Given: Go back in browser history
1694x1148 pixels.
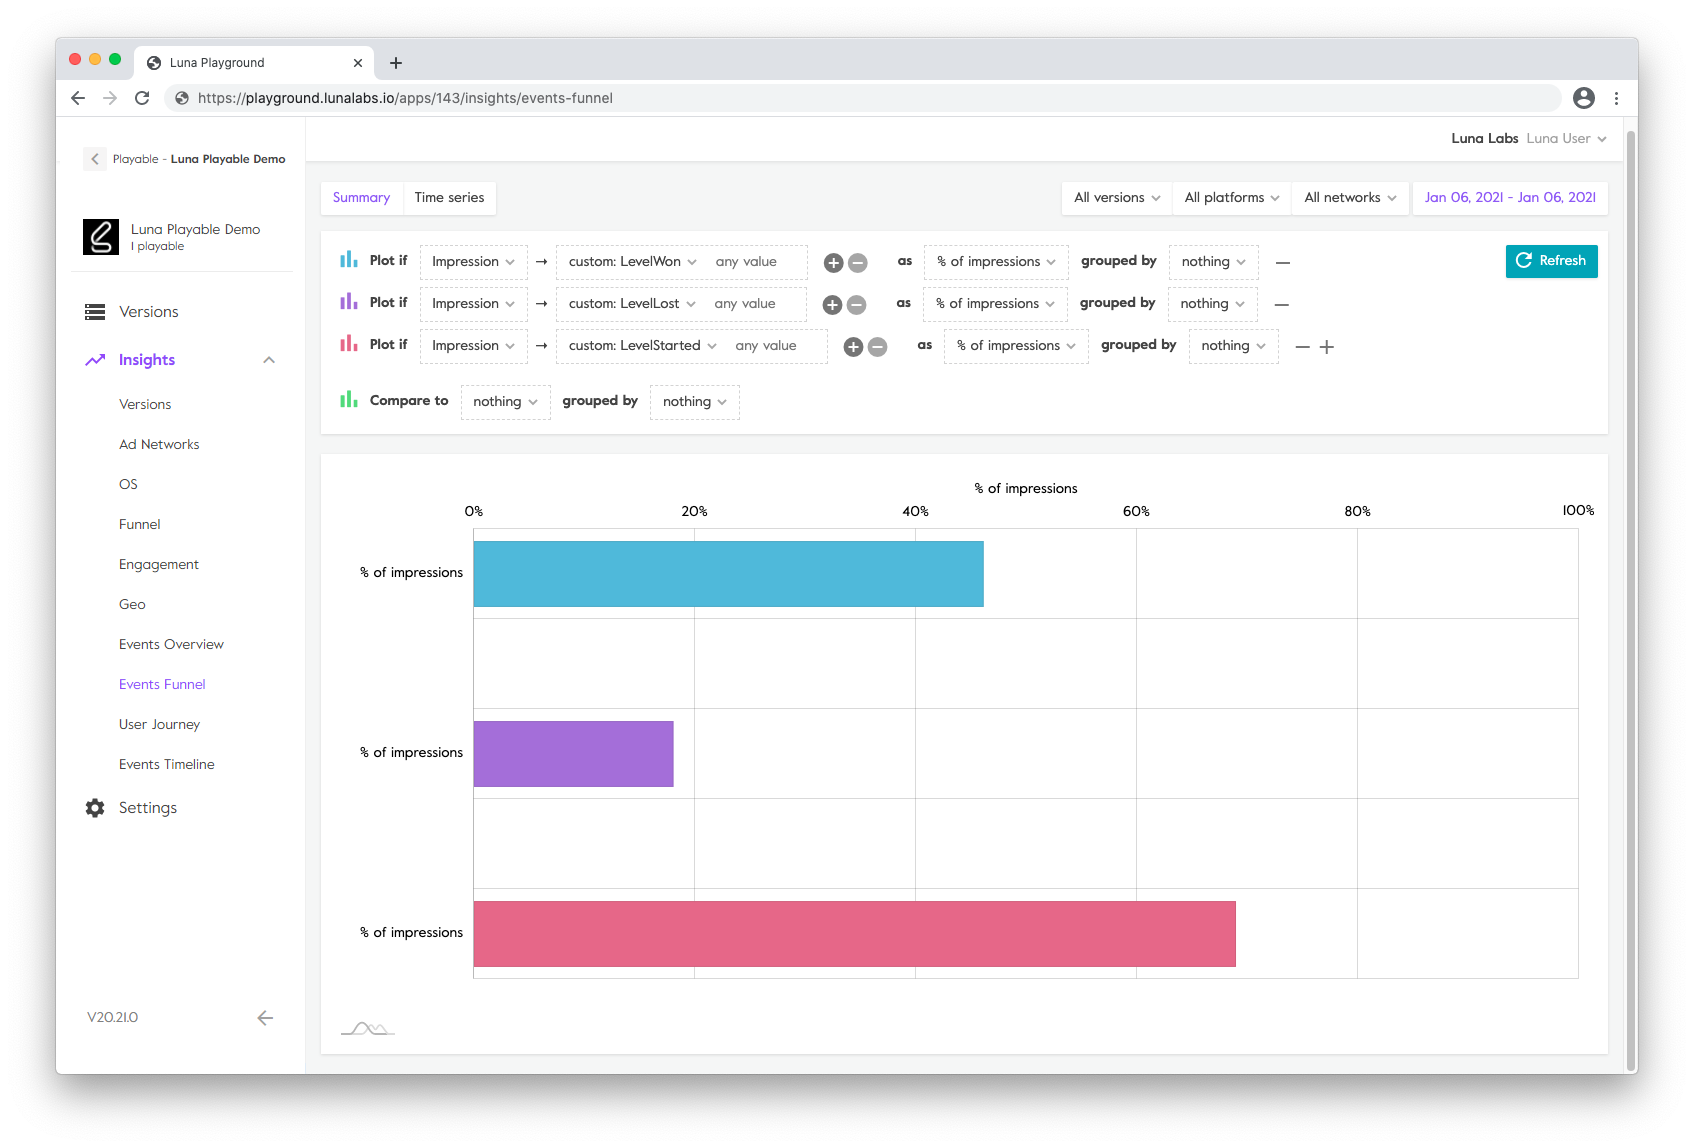Looking at the screenshot, I should (78, 98).
